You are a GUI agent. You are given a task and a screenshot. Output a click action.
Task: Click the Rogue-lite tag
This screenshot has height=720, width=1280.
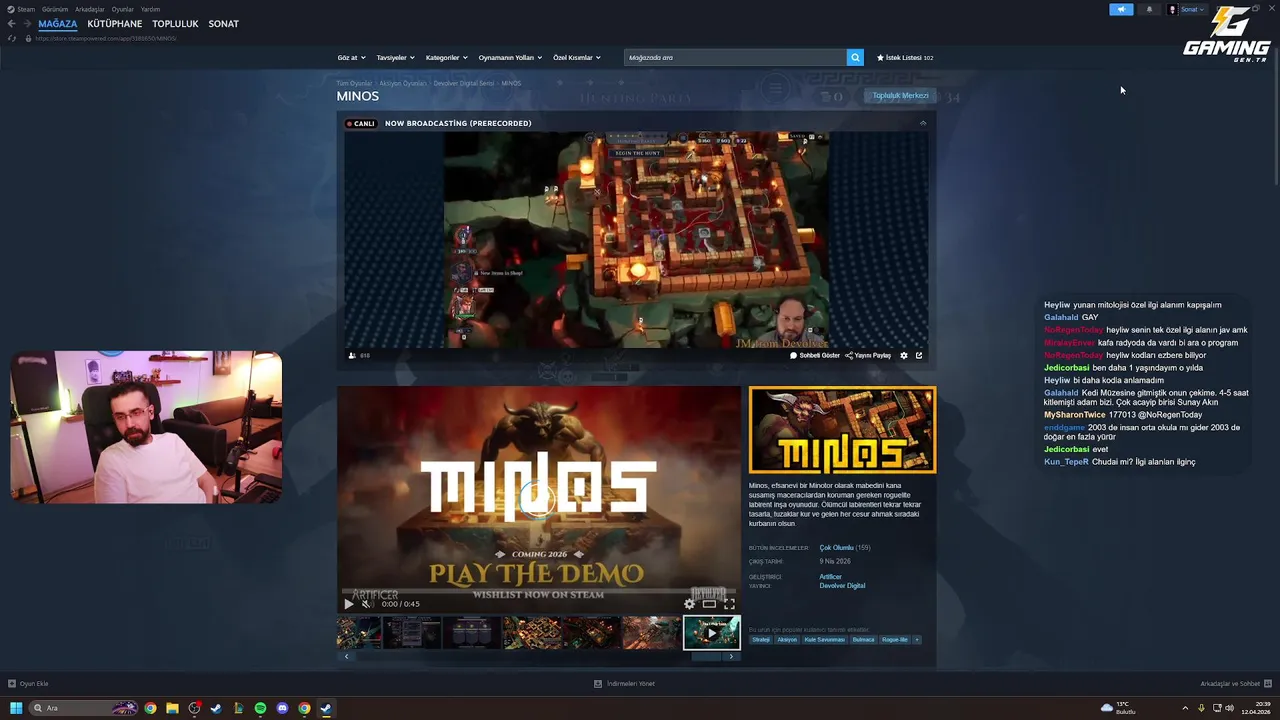(894, 639)
